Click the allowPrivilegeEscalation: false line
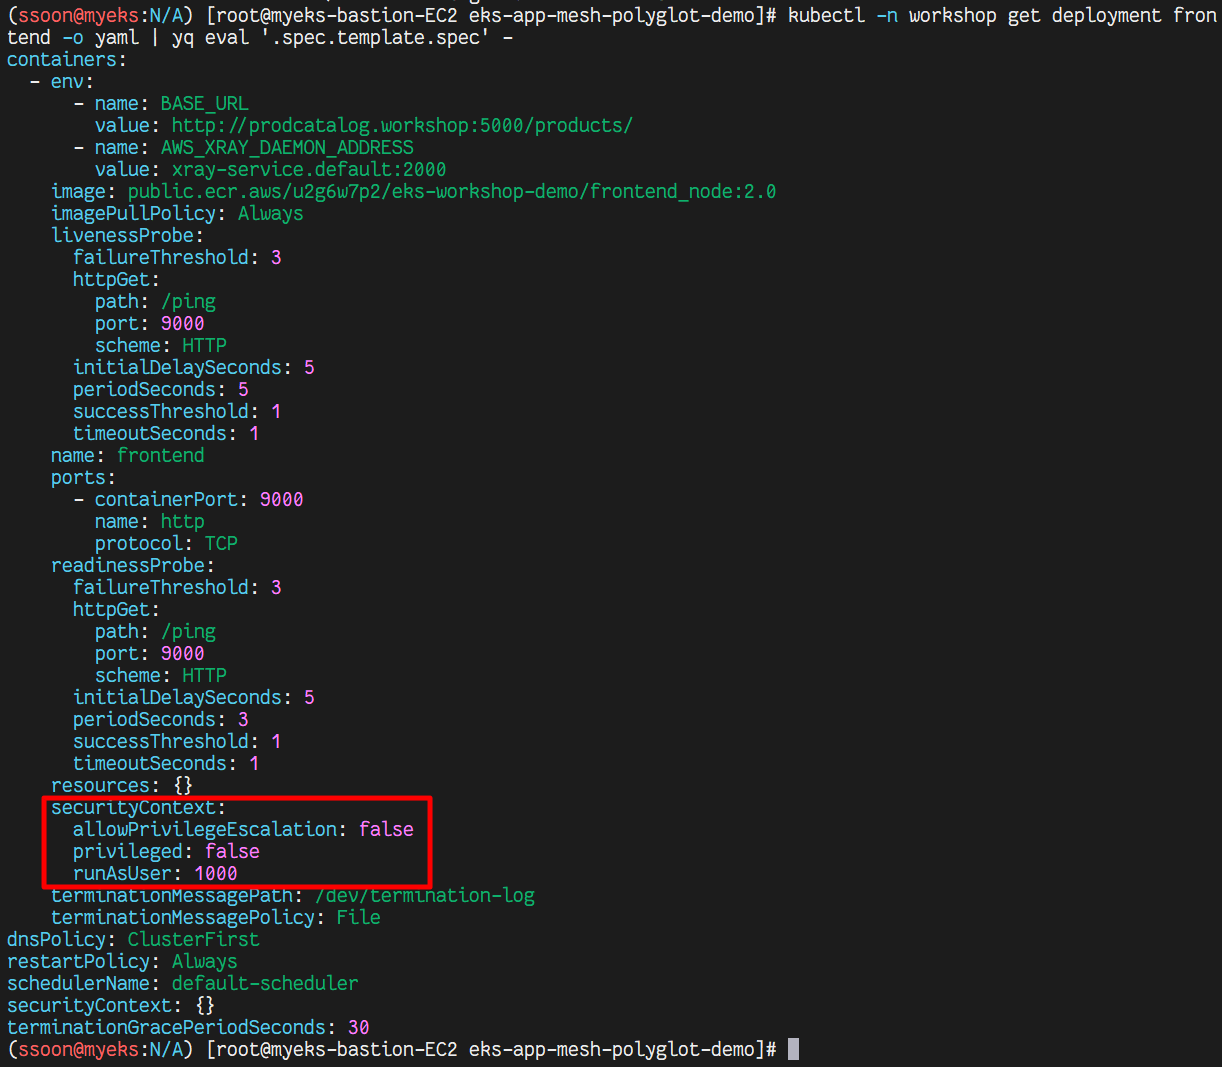Image resolution: width=1222 pixels, height=1067 pixels. 243,830
